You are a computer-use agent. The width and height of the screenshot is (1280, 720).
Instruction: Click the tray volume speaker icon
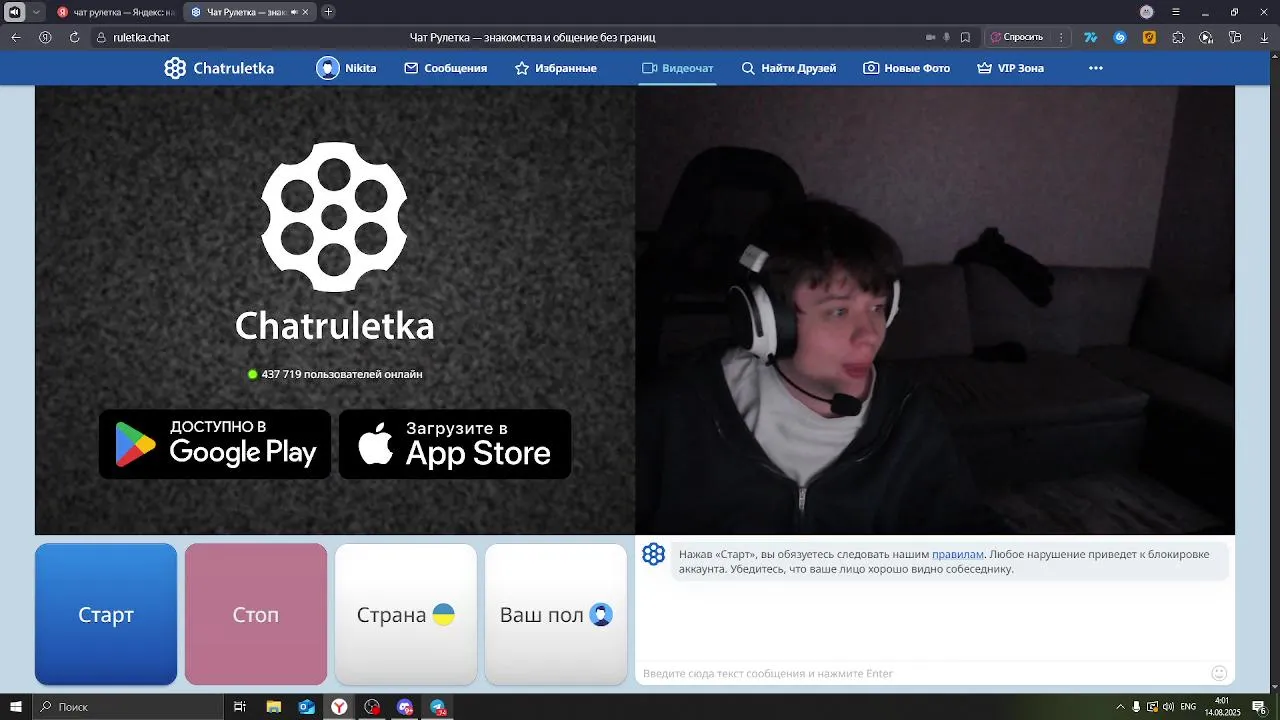[1168, 707]
